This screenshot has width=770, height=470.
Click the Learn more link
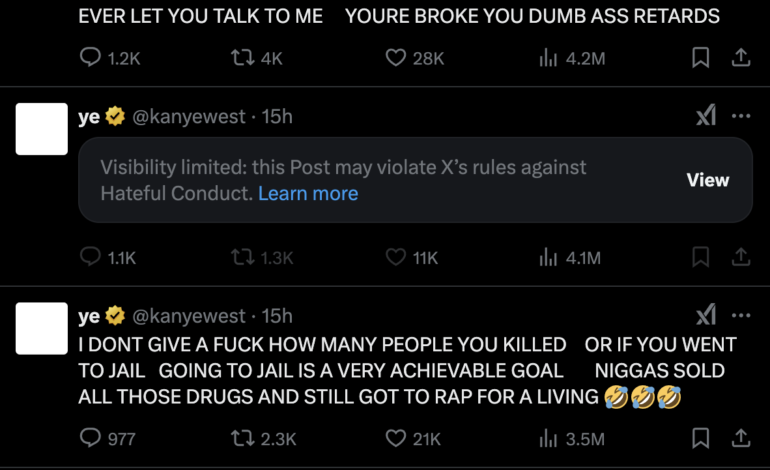(308, 193)
